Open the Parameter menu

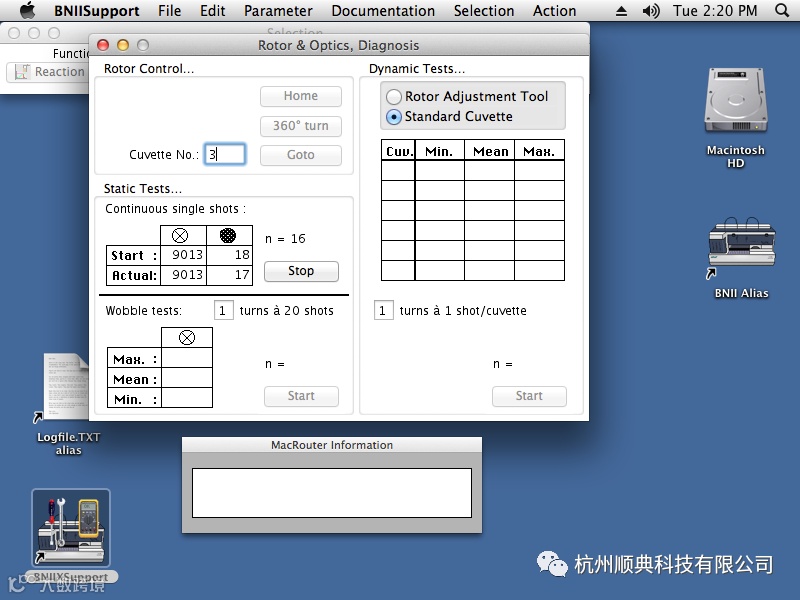tap(278, 11)
